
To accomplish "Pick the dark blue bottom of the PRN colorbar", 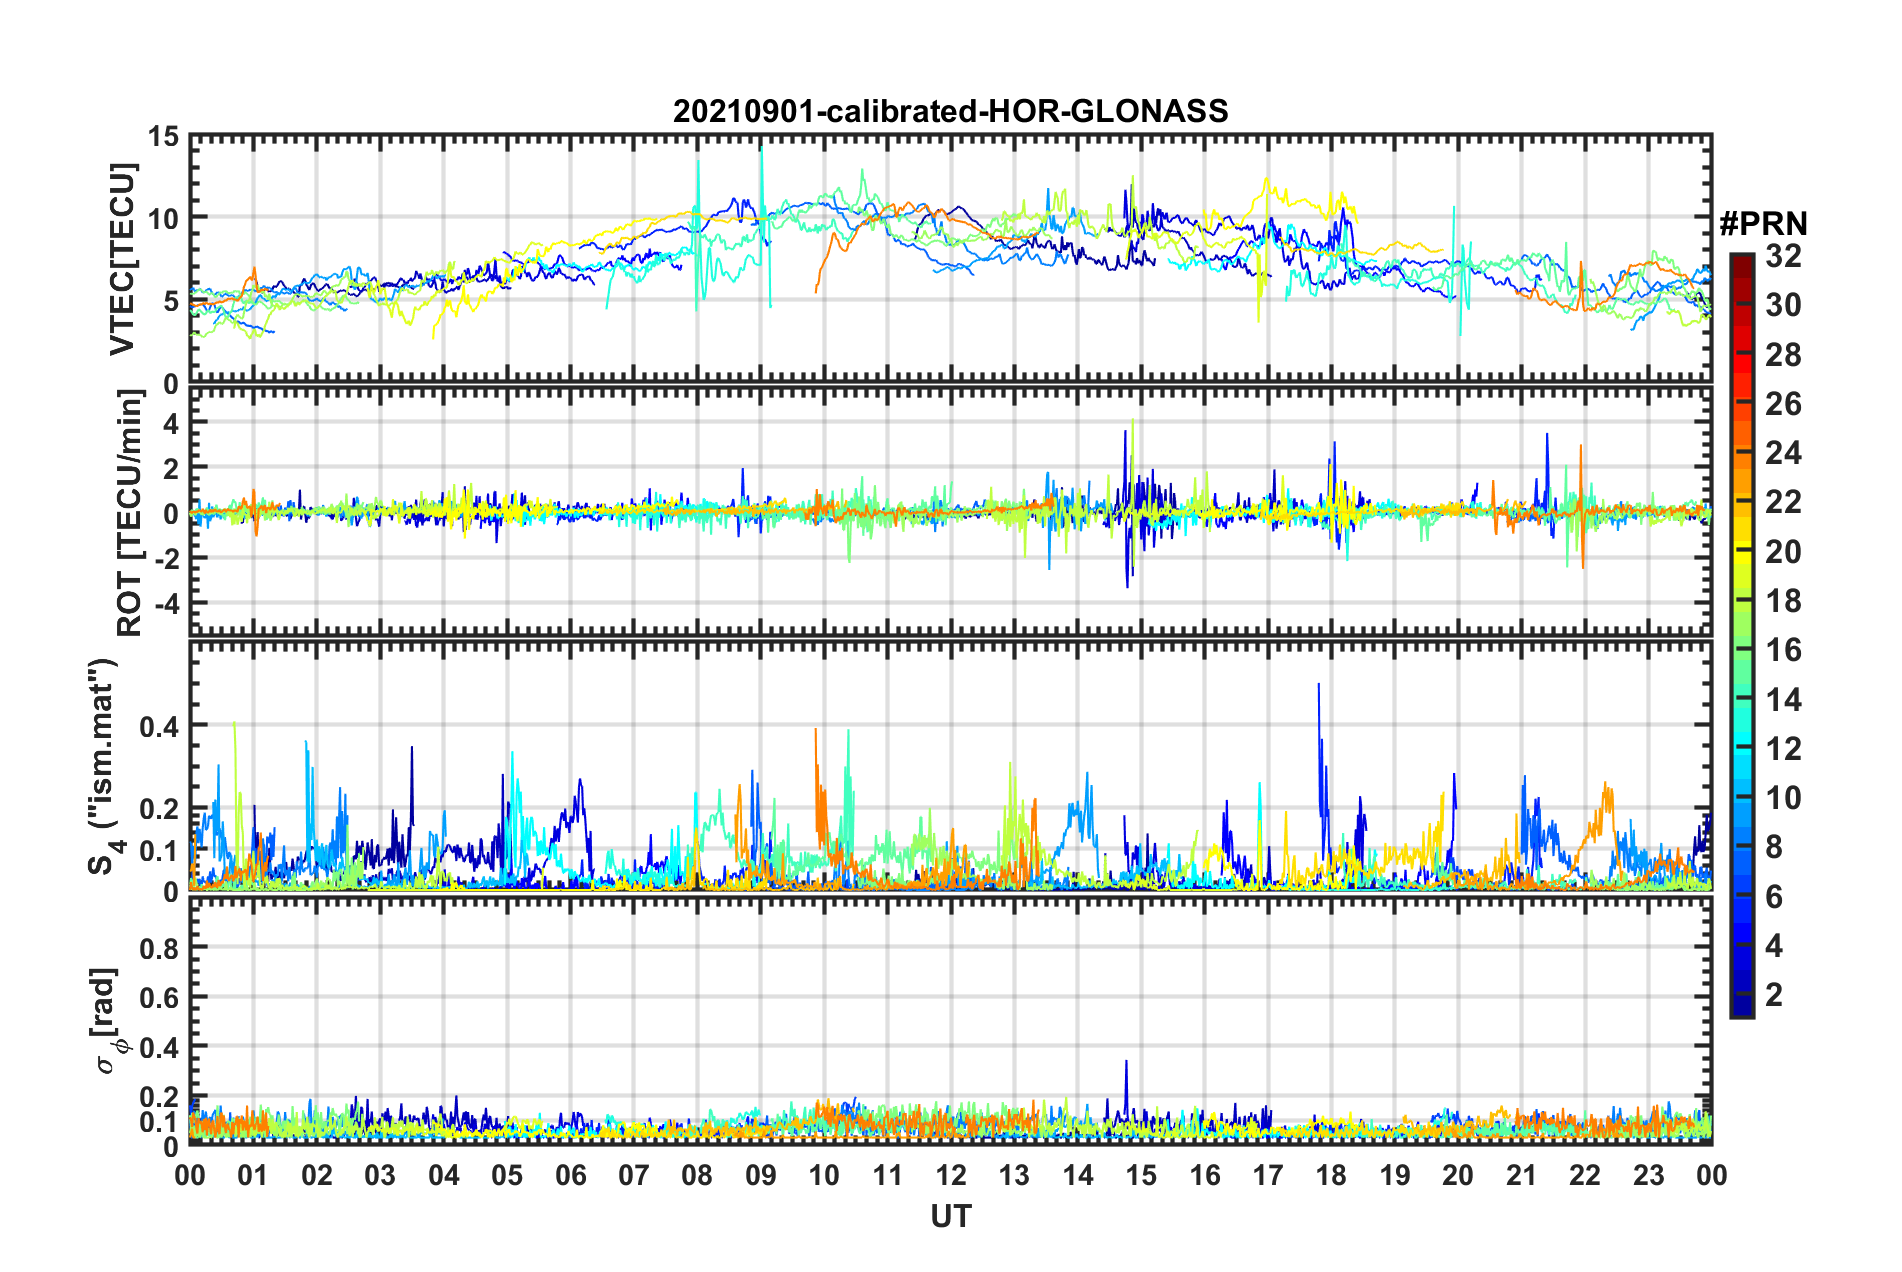I will [x=1741, y=1008].
